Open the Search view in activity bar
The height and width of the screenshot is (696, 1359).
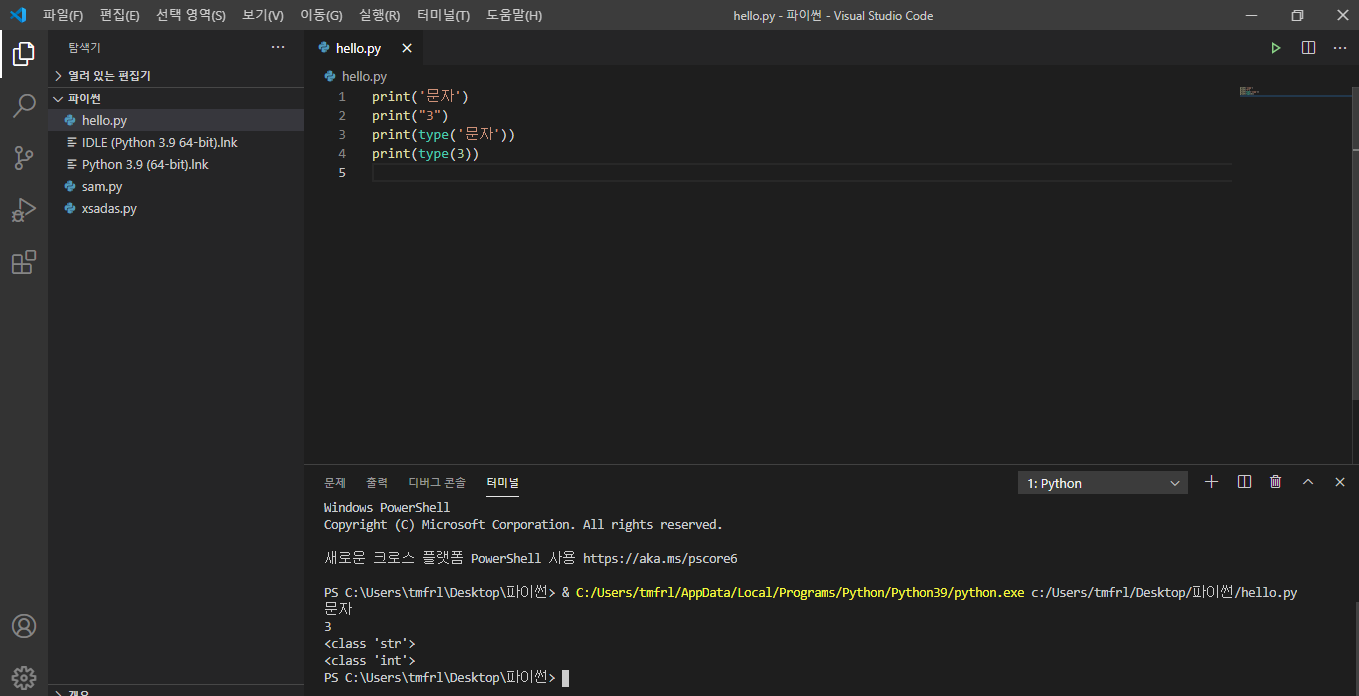(x=24, y=106)
